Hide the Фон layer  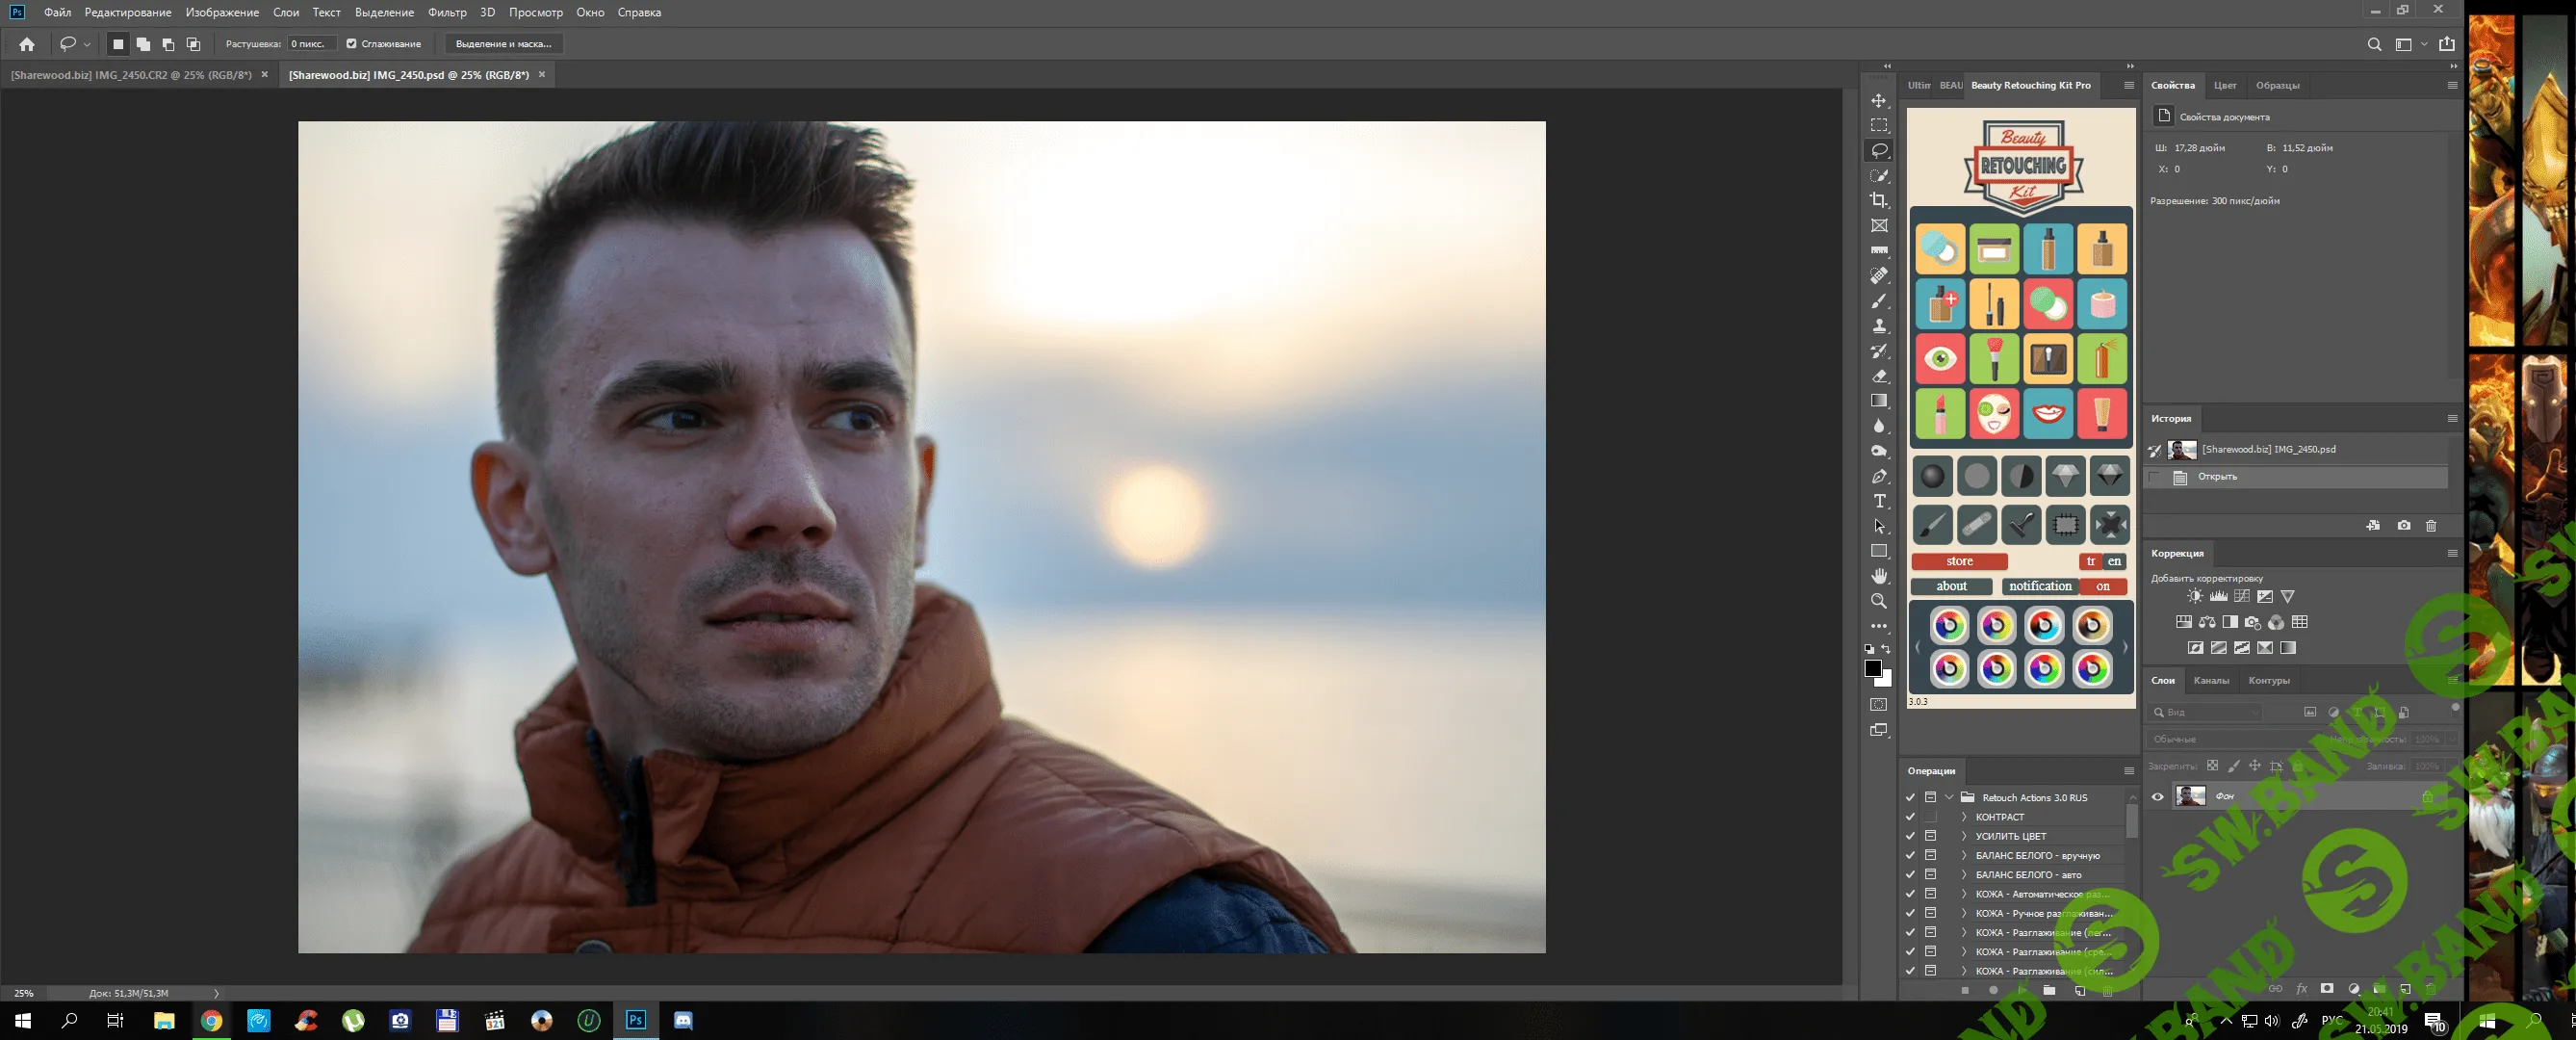coord(2157,797)
